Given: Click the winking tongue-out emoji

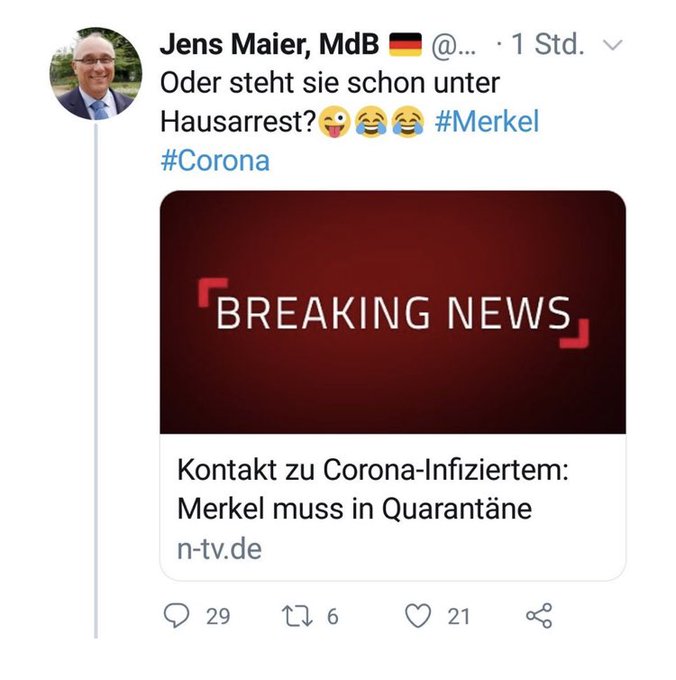Looking at the screenshot, I should click(x=334, y=121).
